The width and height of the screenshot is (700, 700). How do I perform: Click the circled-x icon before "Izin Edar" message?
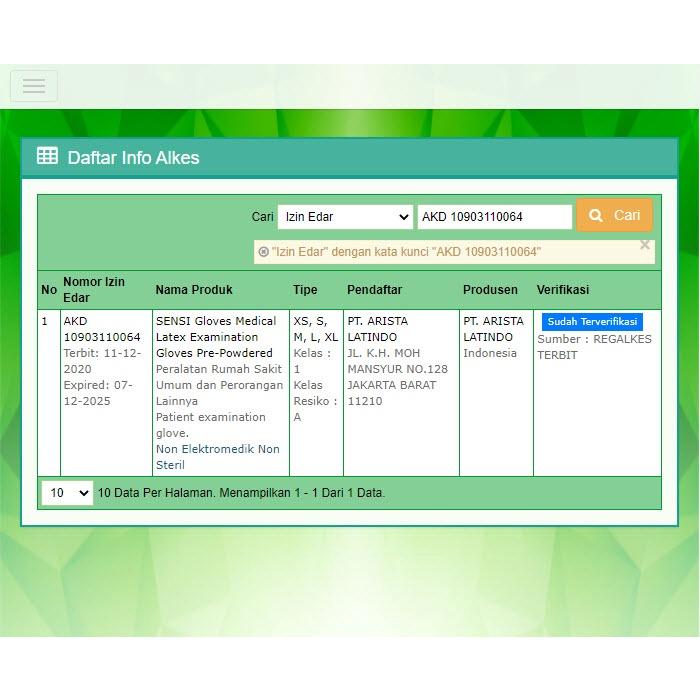[x=263, y=252]
